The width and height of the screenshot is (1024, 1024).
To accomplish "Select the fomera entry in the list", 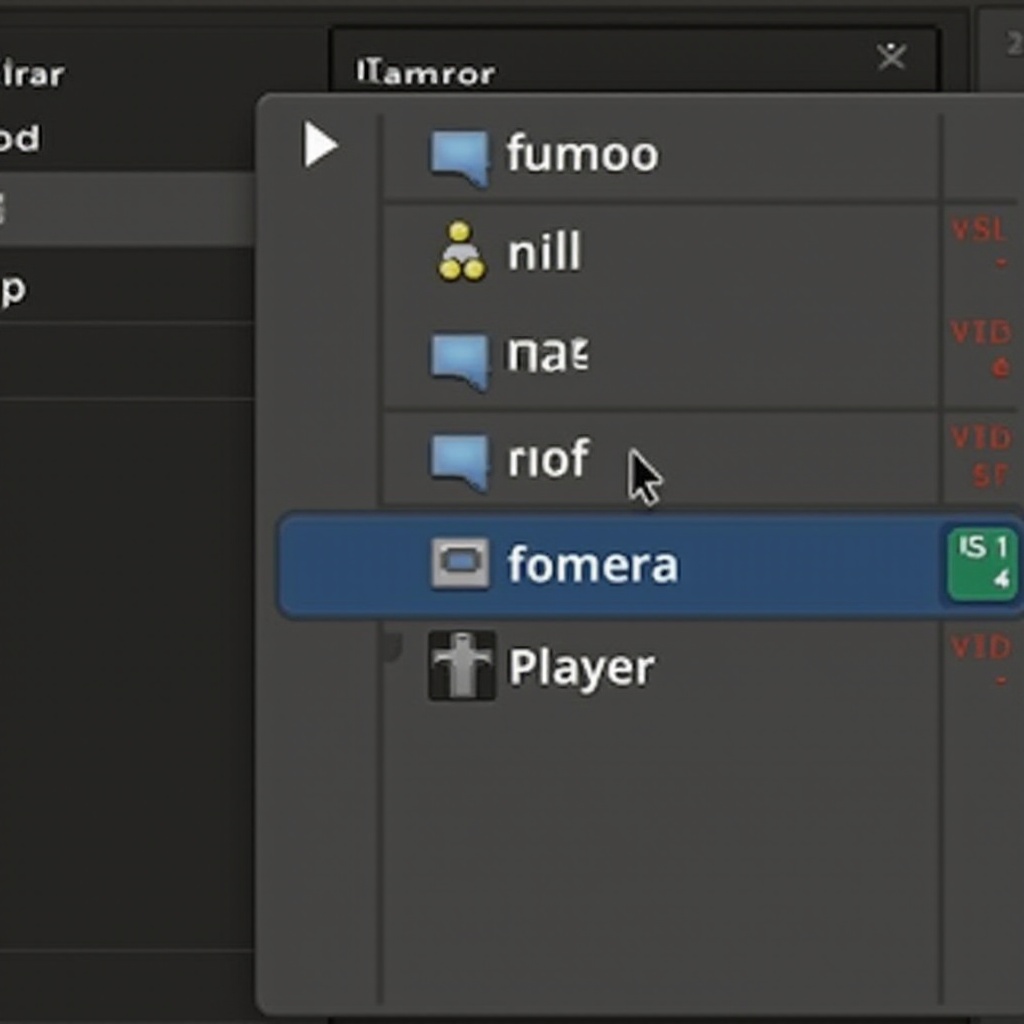I will (x=592, y=565).
